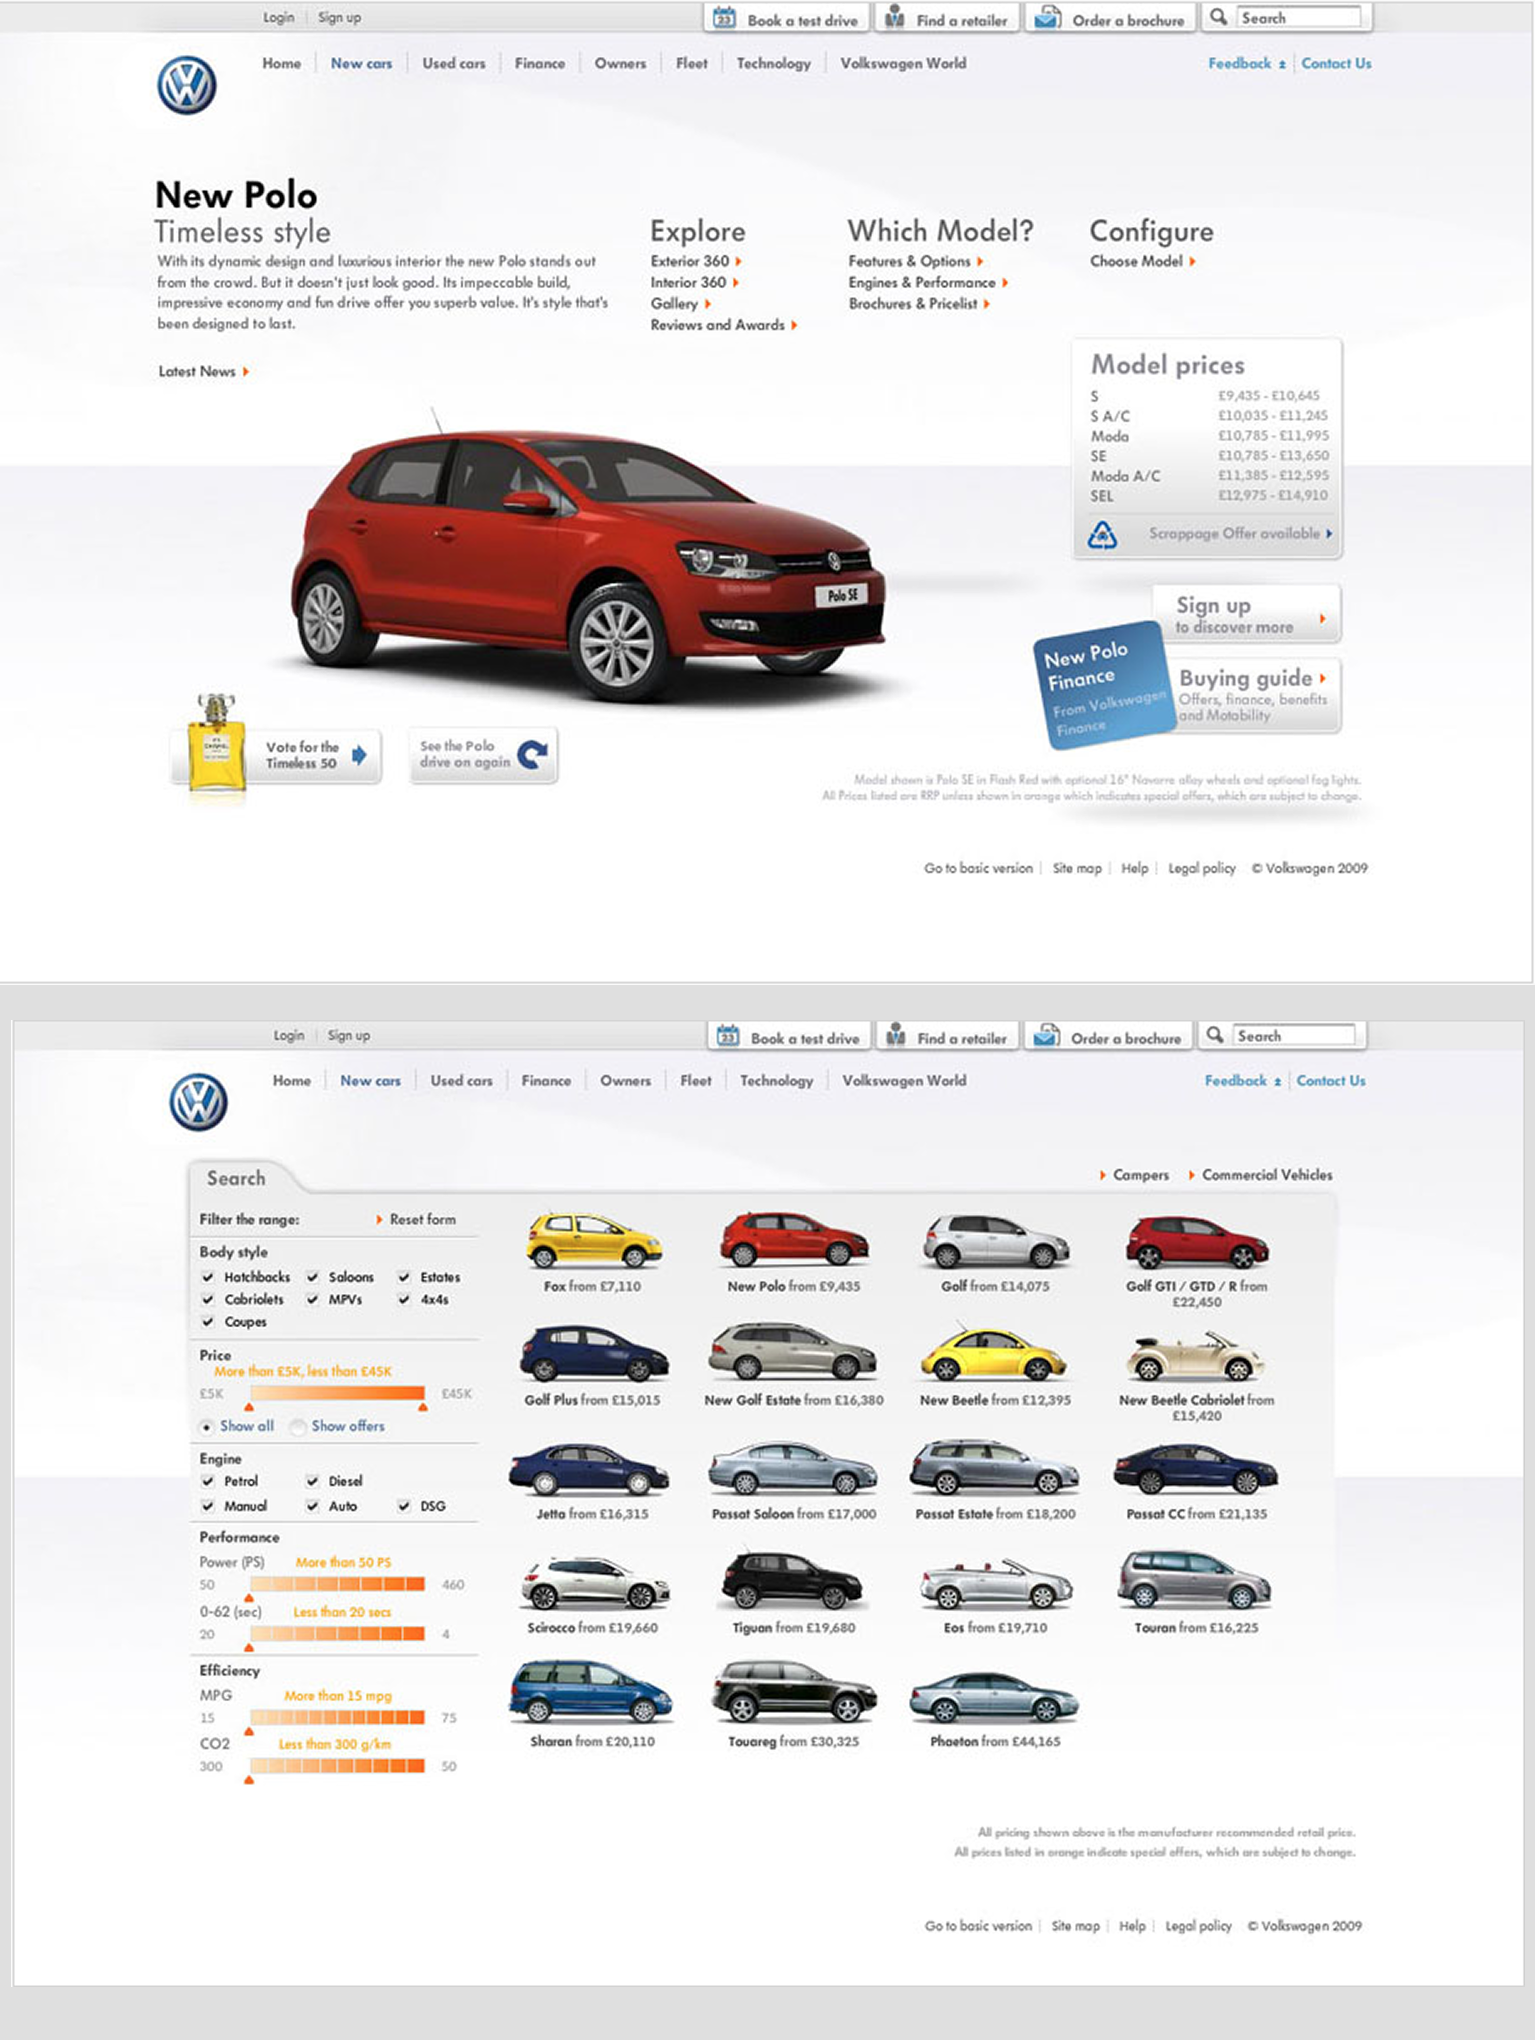Image resolution: width=1535 pixels, height=2040 pixels.
Task: Open Fleet menu on the car Search page
Action: click(x=696, y=1081)
